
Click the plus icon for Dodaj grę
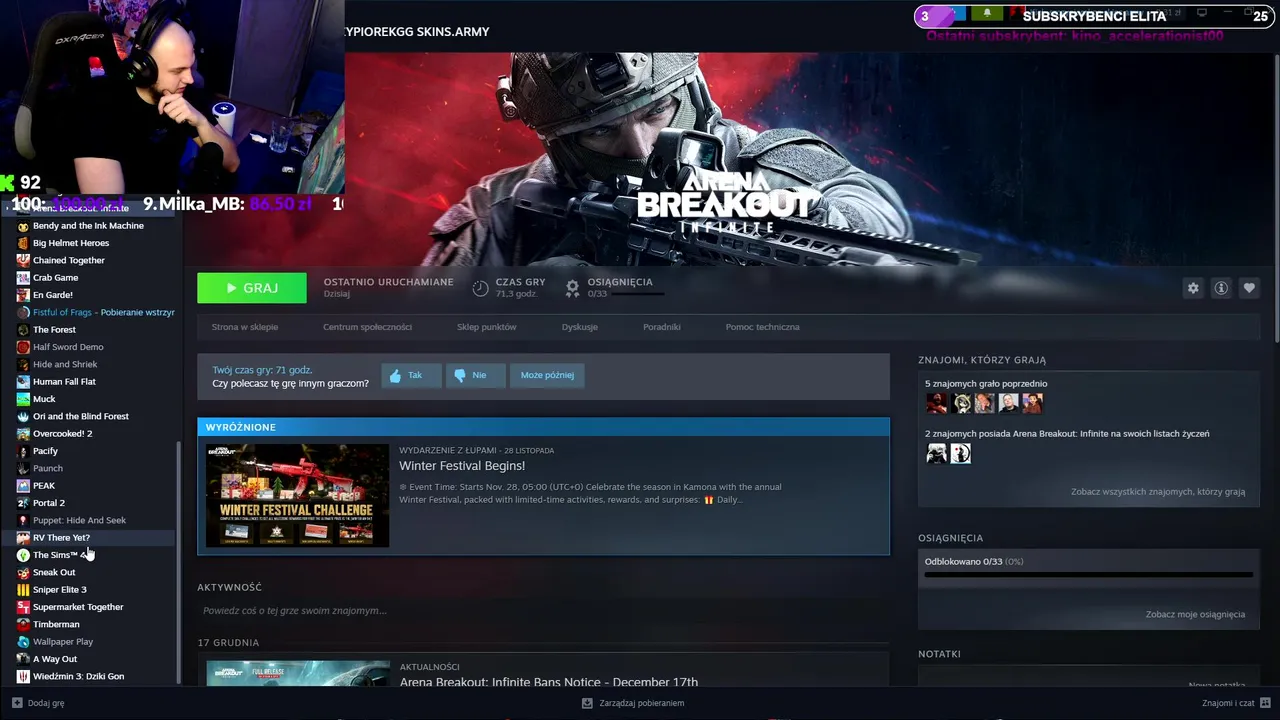[x=17, y=703]
